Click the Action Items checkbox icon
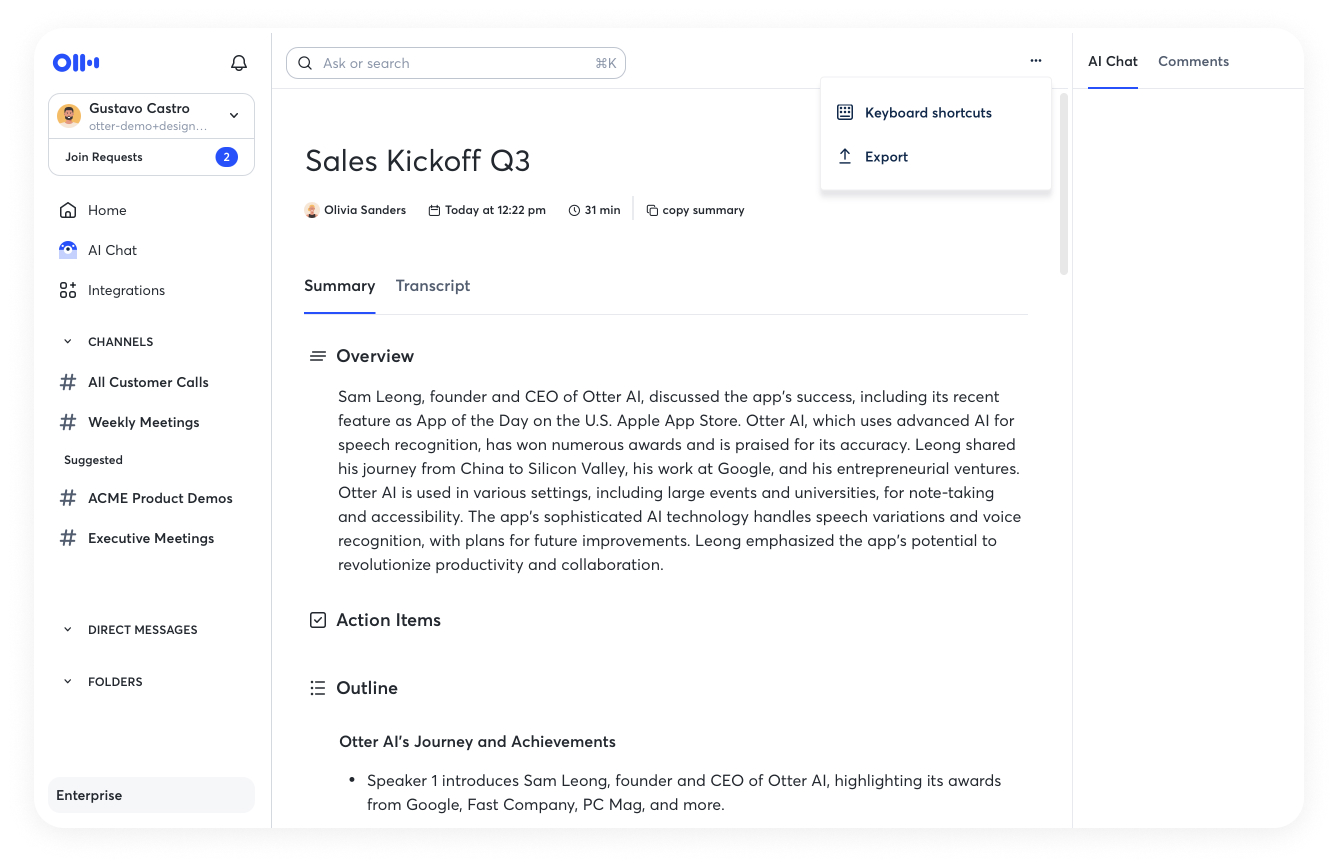This screenshot has width=1338, height=868. click(318, 620)
